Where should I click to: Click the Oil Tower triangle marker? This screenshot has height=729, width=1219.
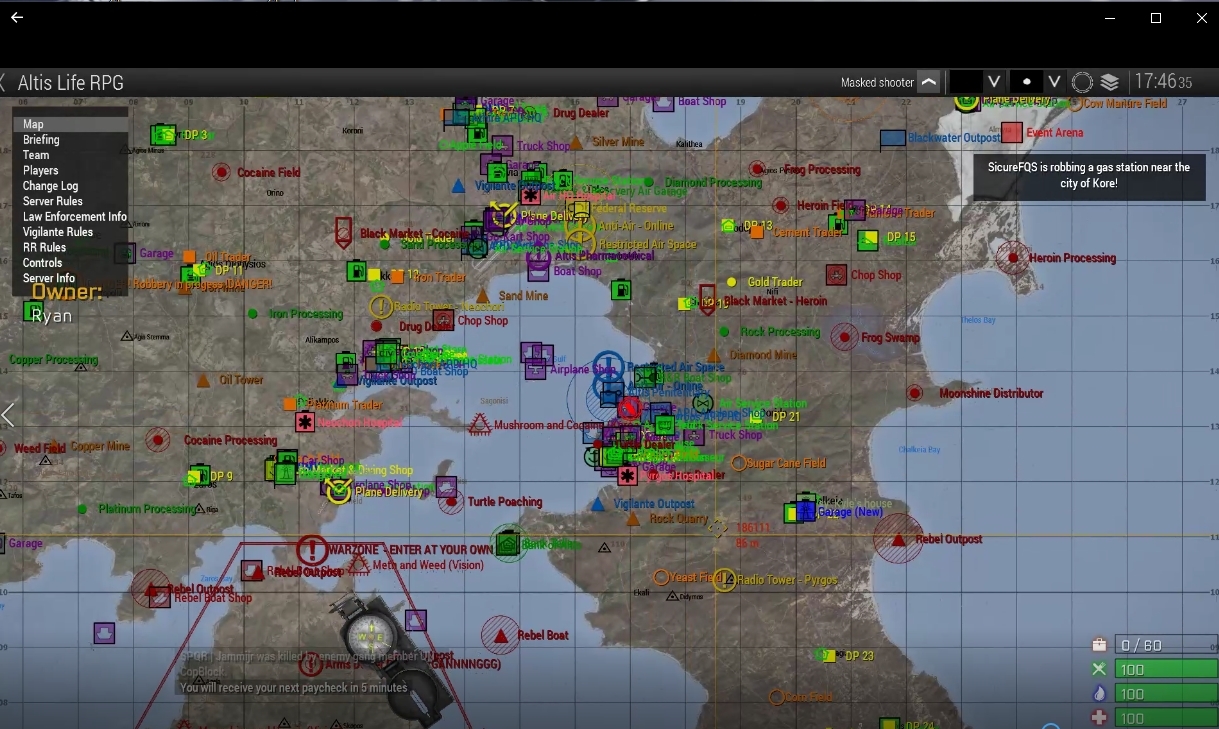click(203, 380)
